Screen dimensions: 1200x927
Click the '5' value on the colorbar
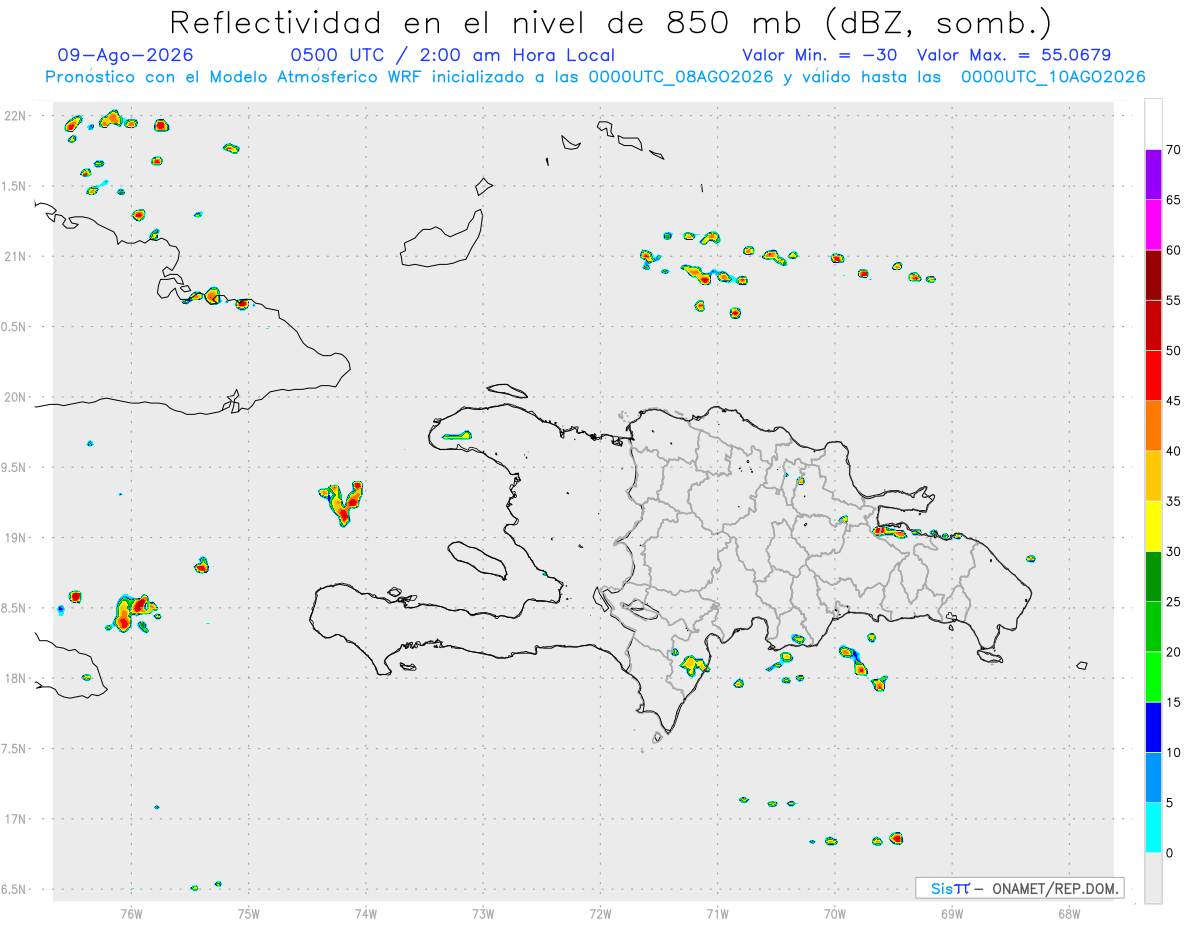tap(1169, 803)
